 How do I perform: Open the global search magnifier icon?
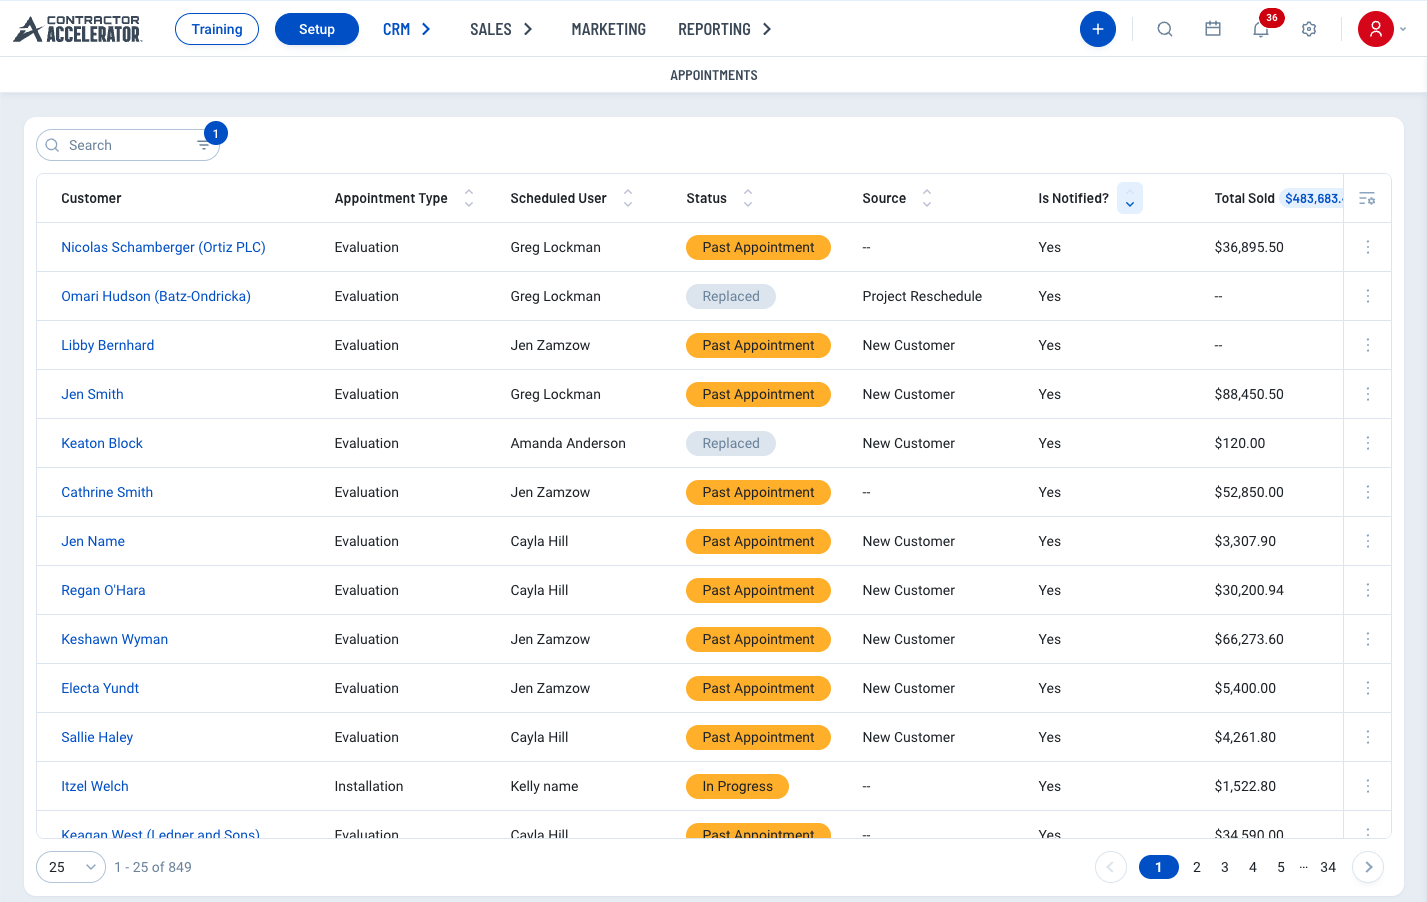[1165, 29]
